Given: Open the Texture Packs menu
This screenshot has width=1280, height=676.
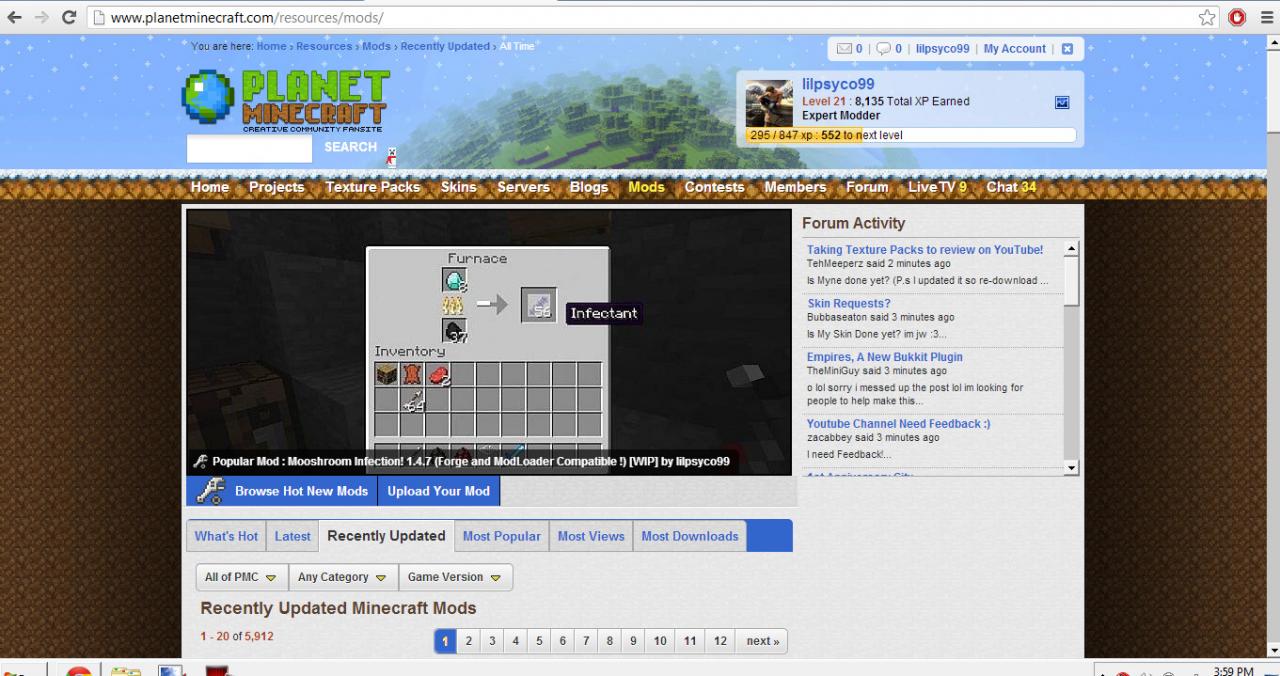Looking at the screenshot, I should pos(372,187).
